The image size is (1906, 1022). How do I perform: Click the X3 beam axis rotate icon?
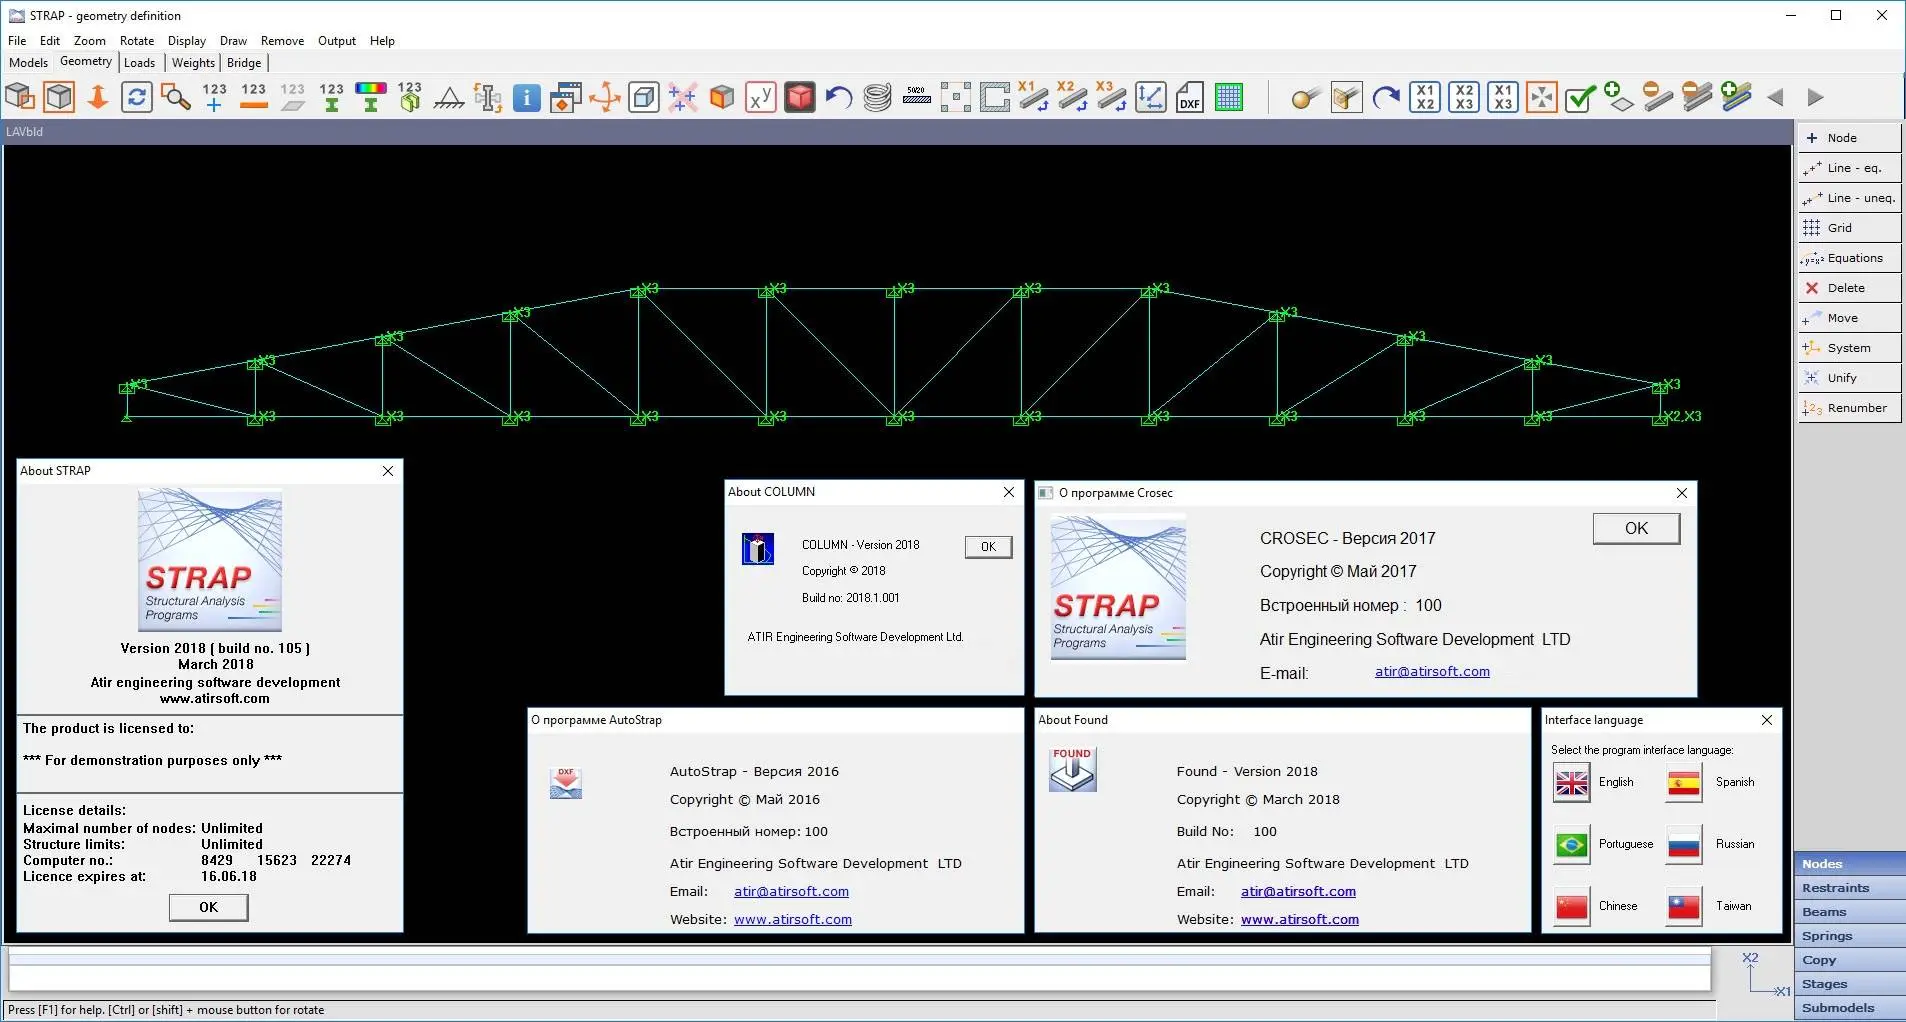(x=1112, y=97)
